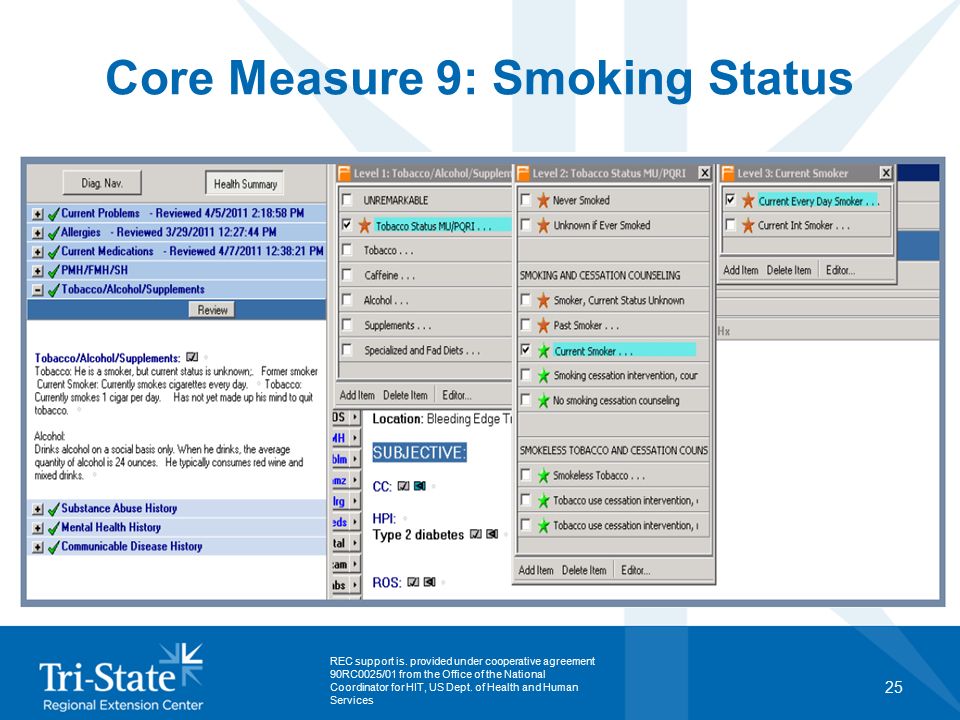Uncheck the Tobacco Status MU/PQRI checkbox

pos(347,225)
